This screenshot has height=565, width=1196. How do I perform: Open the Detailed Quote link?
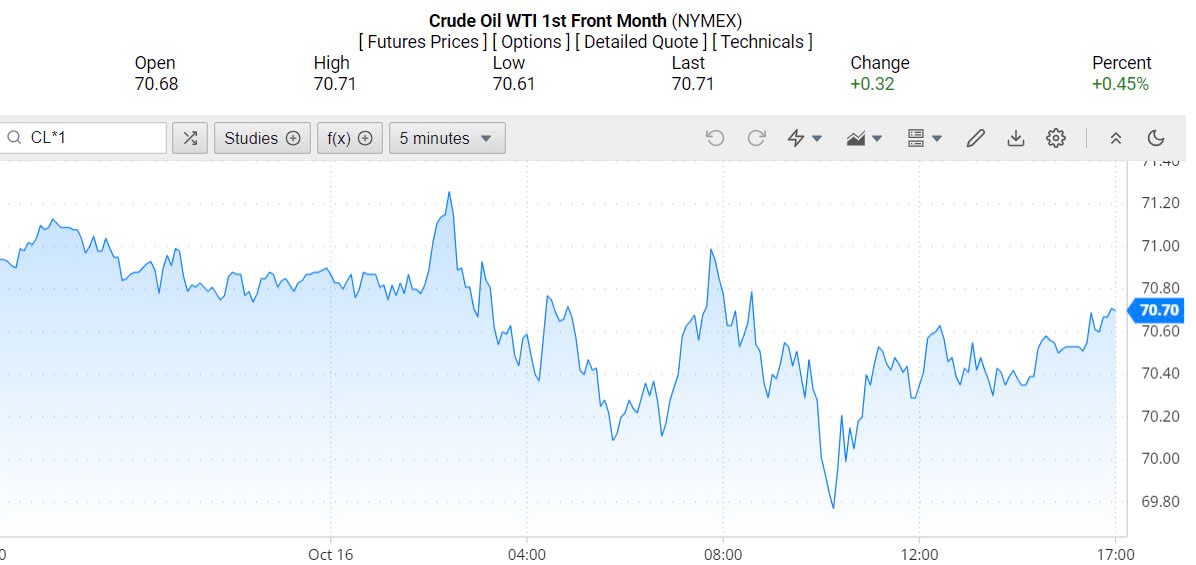click(x=641, y=42)
